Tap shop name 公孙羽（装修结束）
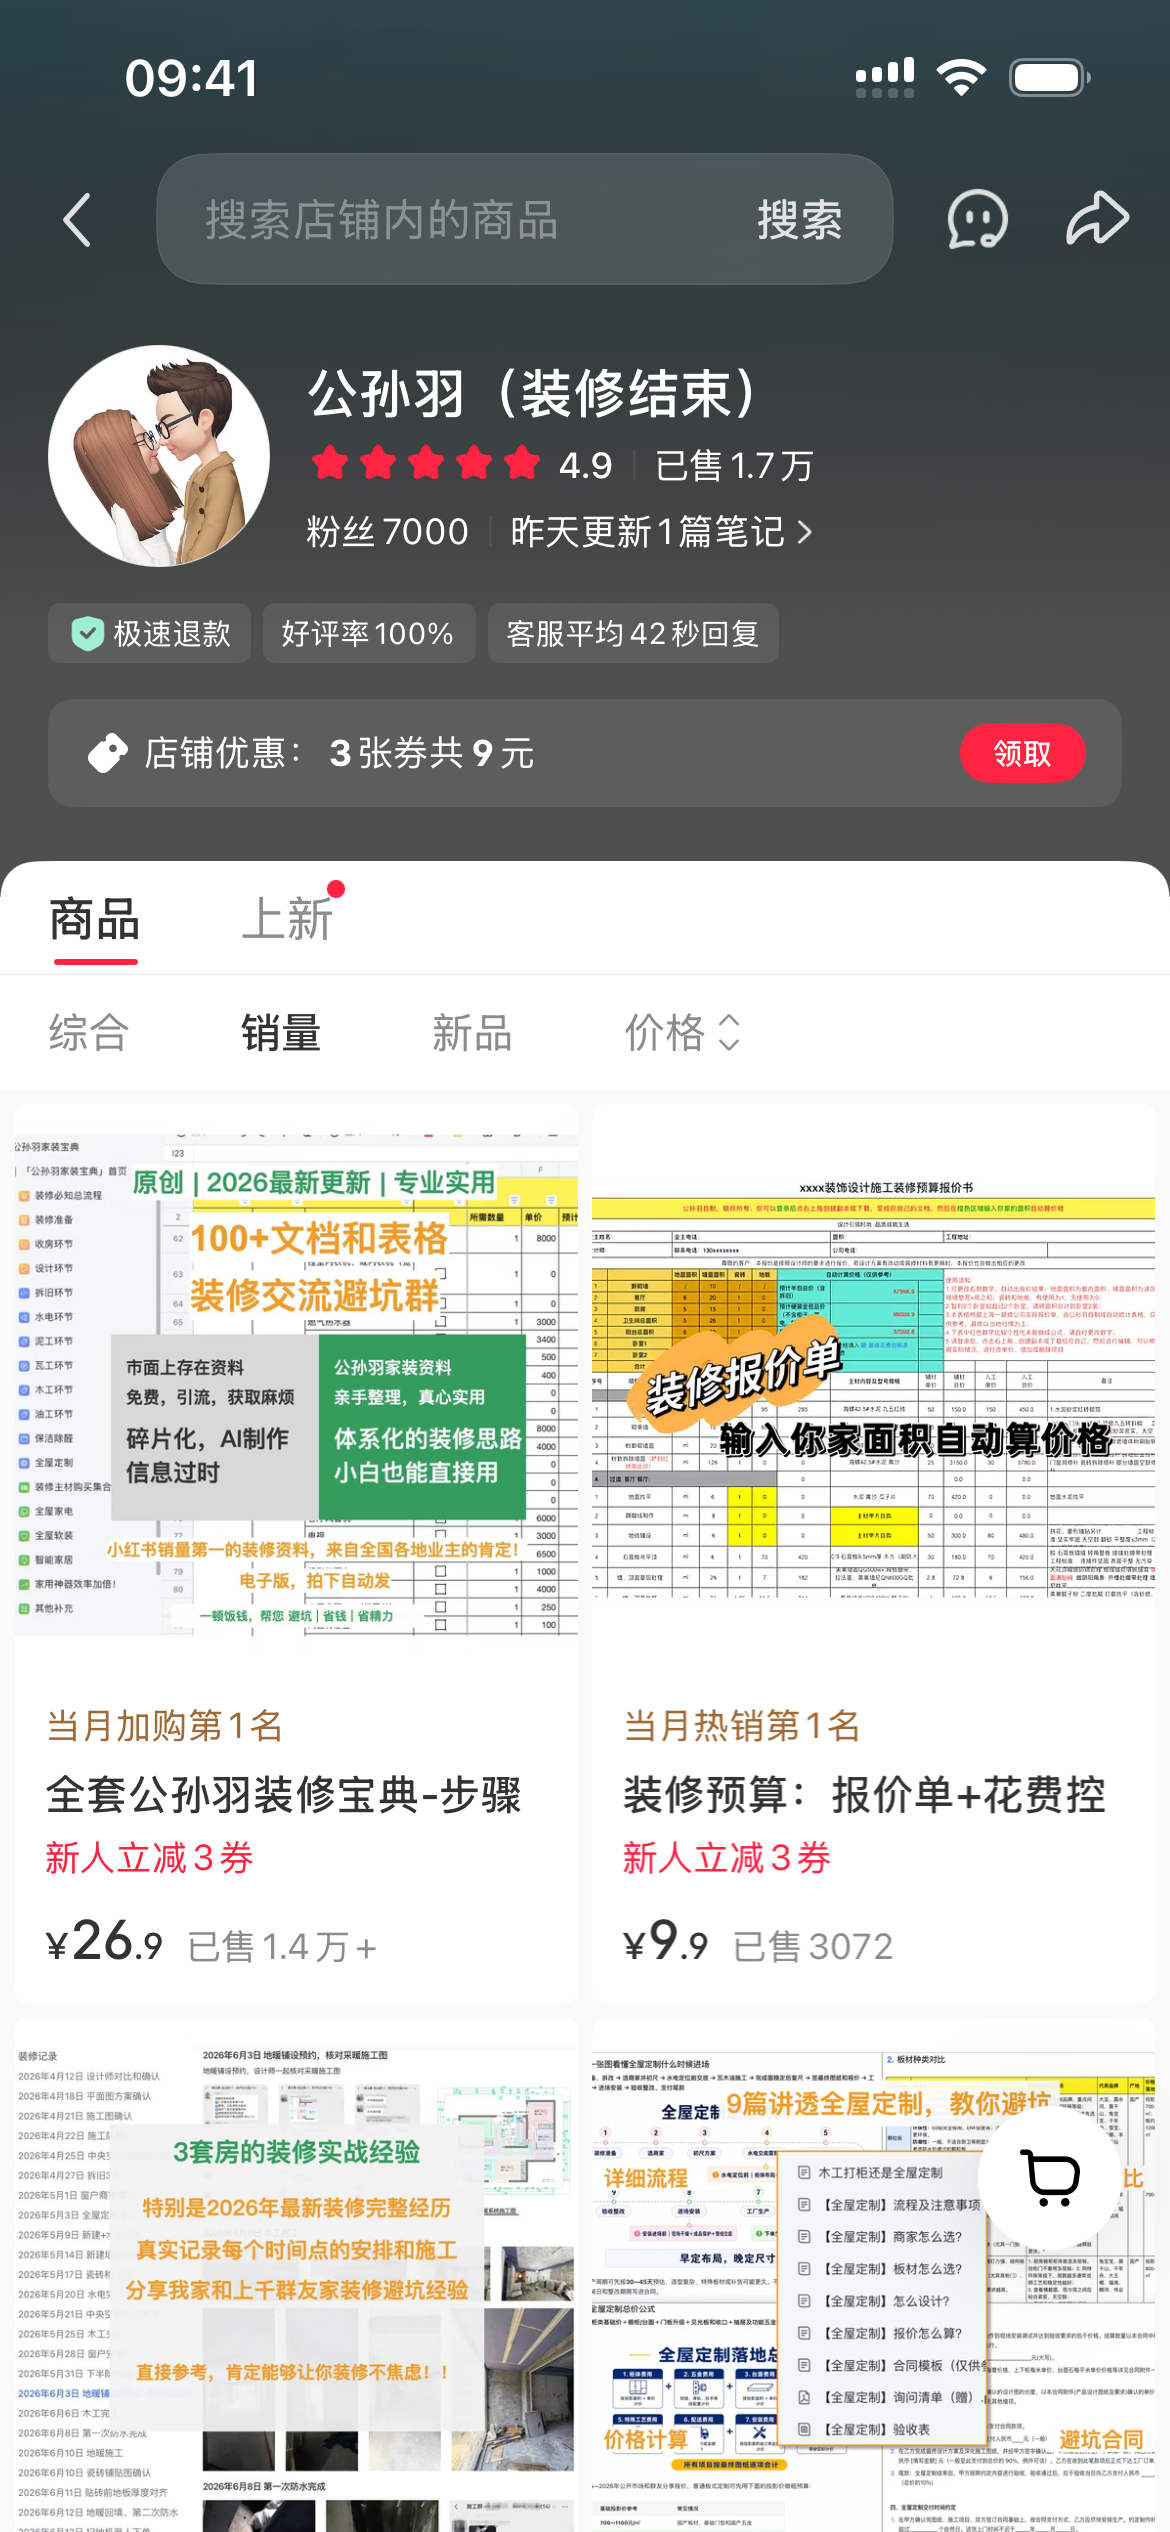This screenshot has height=2532, width=1170. 534,393
